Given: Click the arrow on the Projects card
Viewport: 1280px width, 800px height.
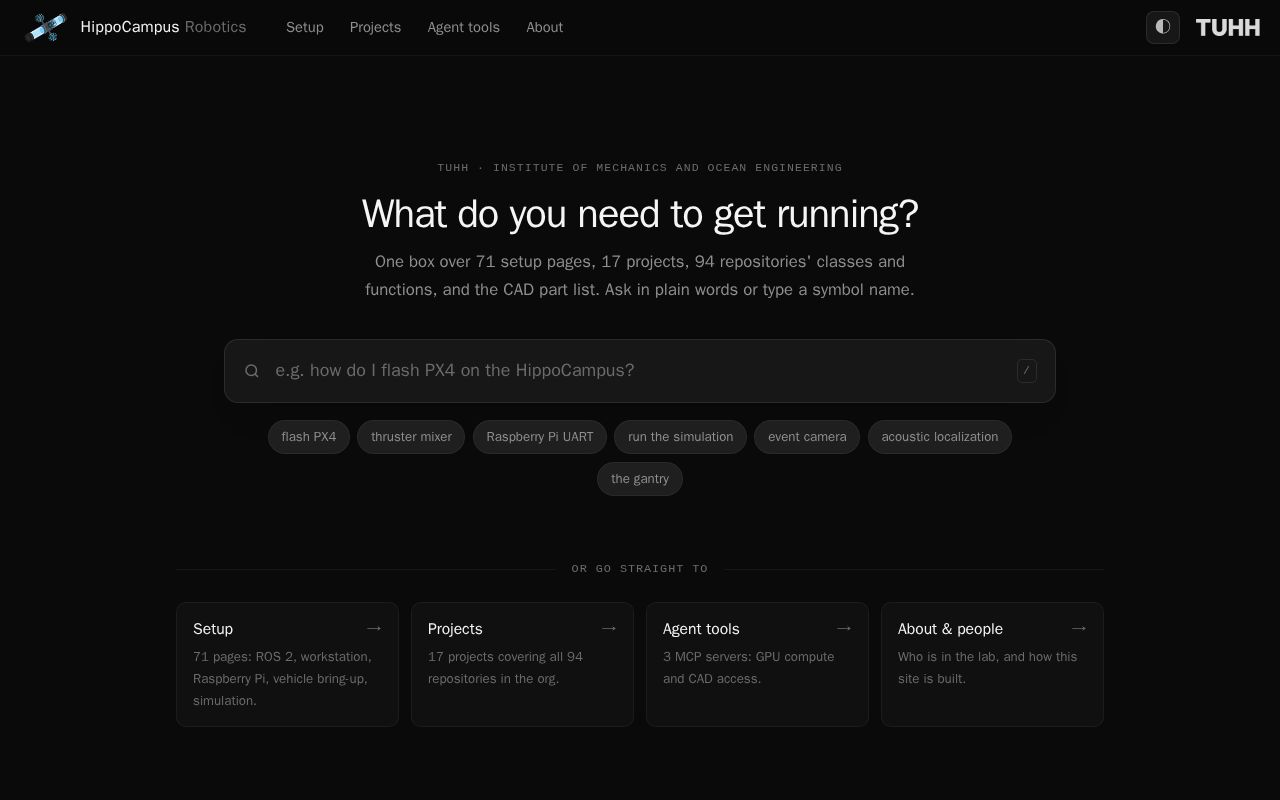Looking at the screenshot, I should (x=609, y=628).
